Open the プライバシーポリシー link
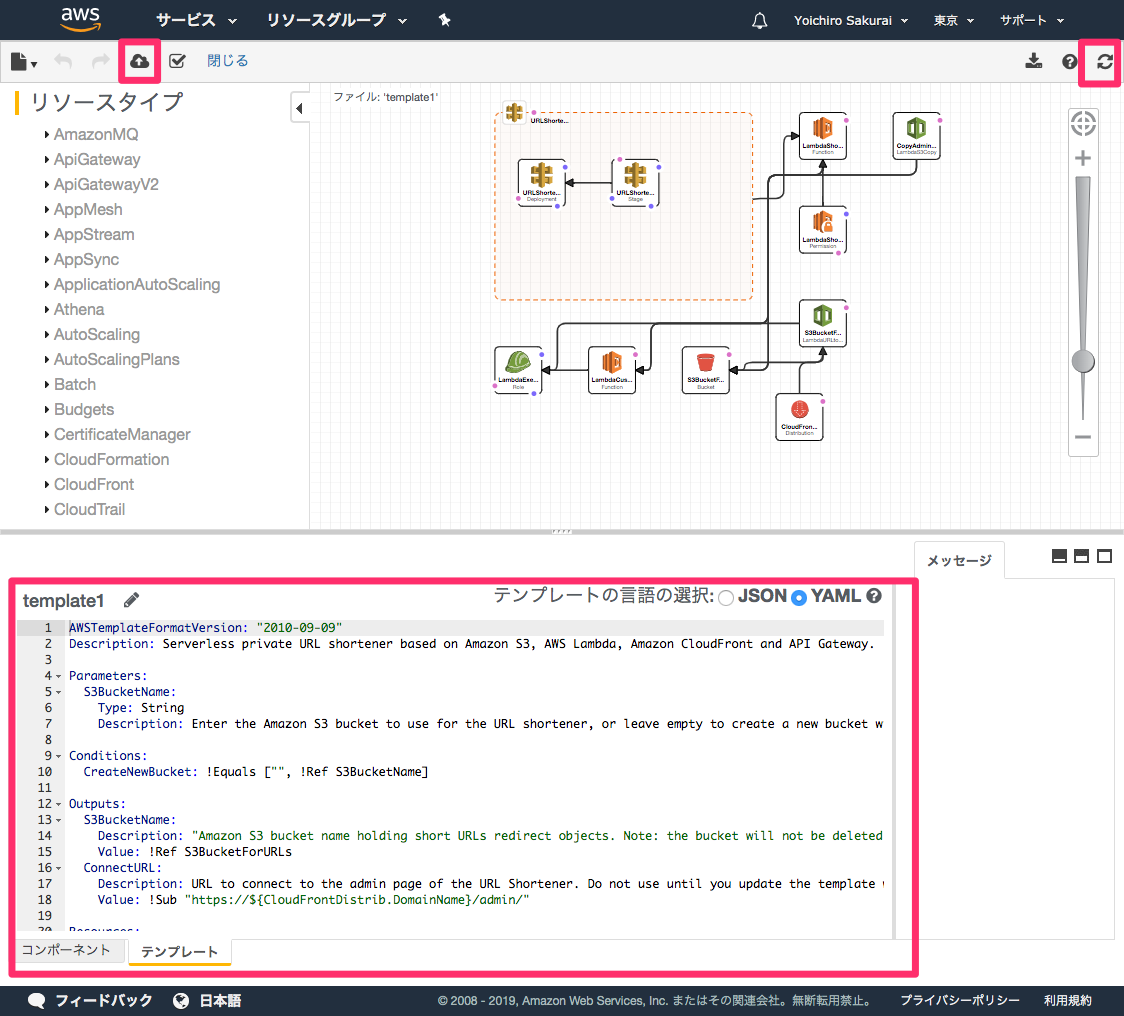Viewport: 1124px width, 1016px height. pos(959,1000)
